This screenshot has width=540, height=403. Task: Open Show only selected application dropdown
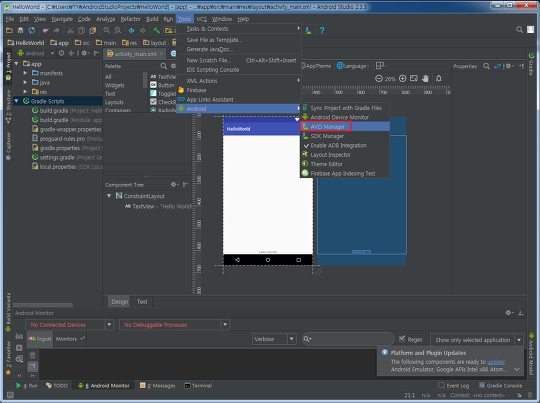(x=477, y=340)
